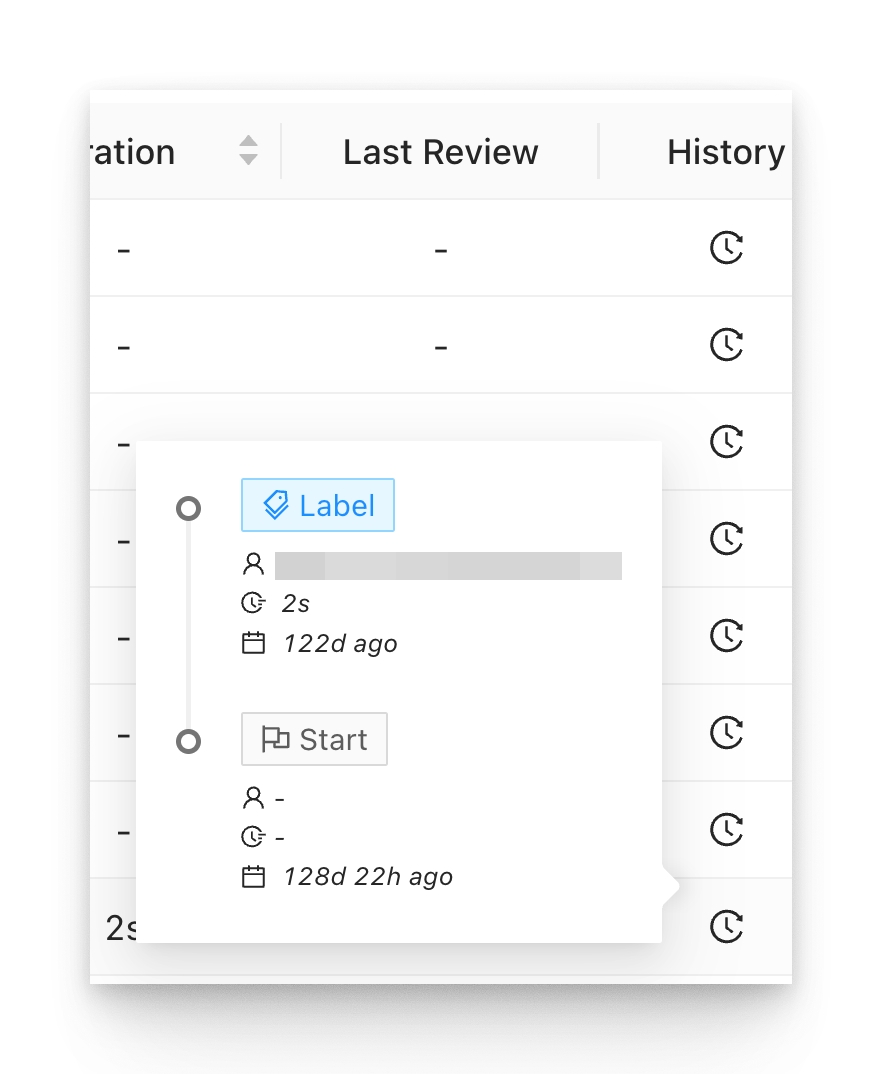Click the grey Start tag in the history popover
Viewport: 882px width, 1074px height.
pyautogui.click(x=314, y=739)
